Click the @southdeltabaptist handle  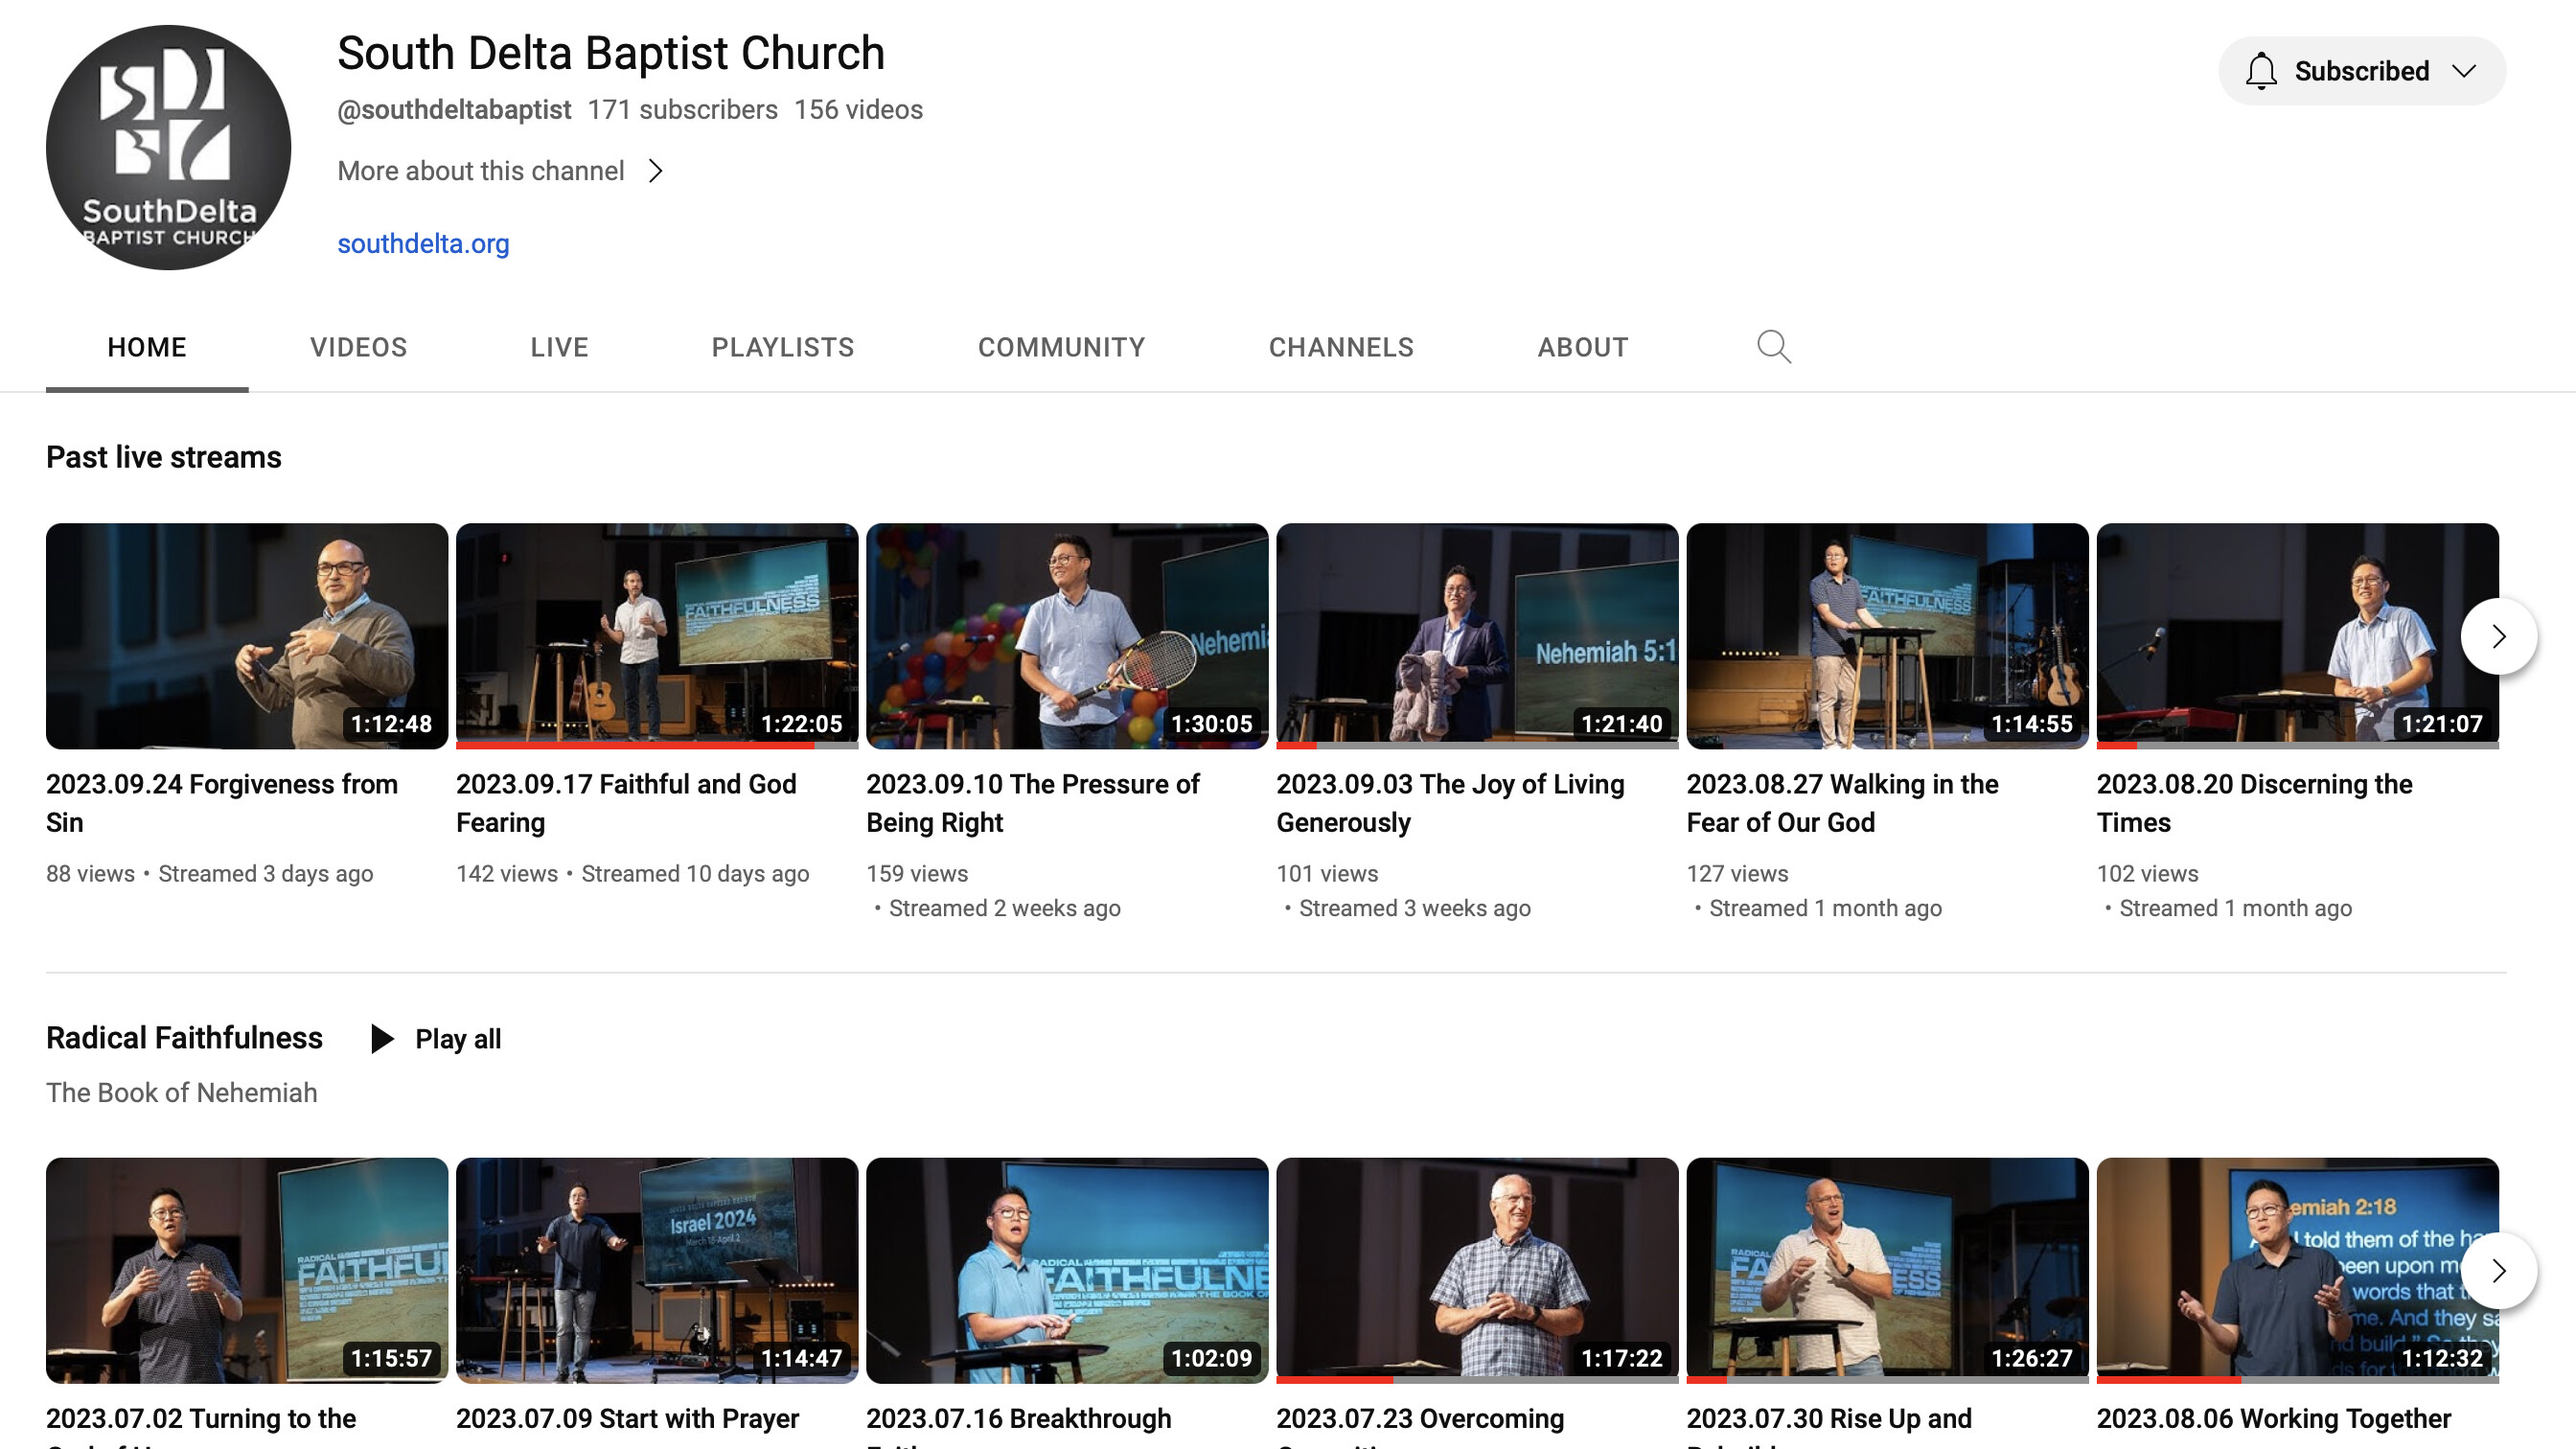tap(454, 110)
